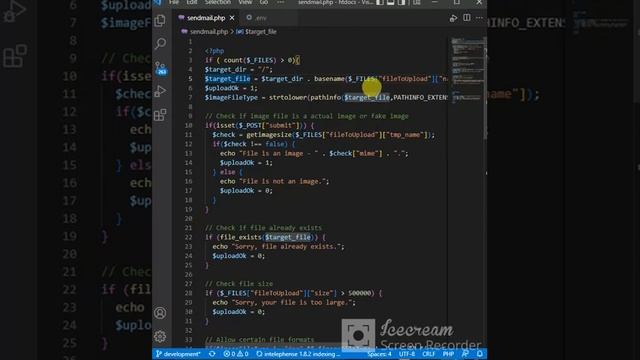Viewport: 640px width, 360px height.
Task: Split the editor to the right
Action: pyautogui.click(x=467, y=18)
